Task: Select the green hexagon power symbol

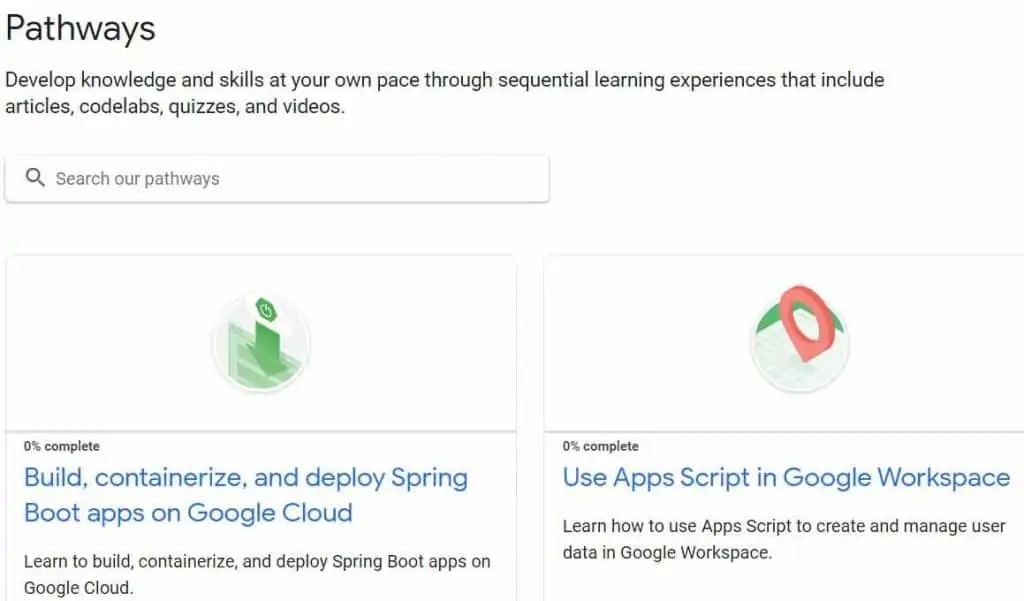Action: click(x=266, y=310)
